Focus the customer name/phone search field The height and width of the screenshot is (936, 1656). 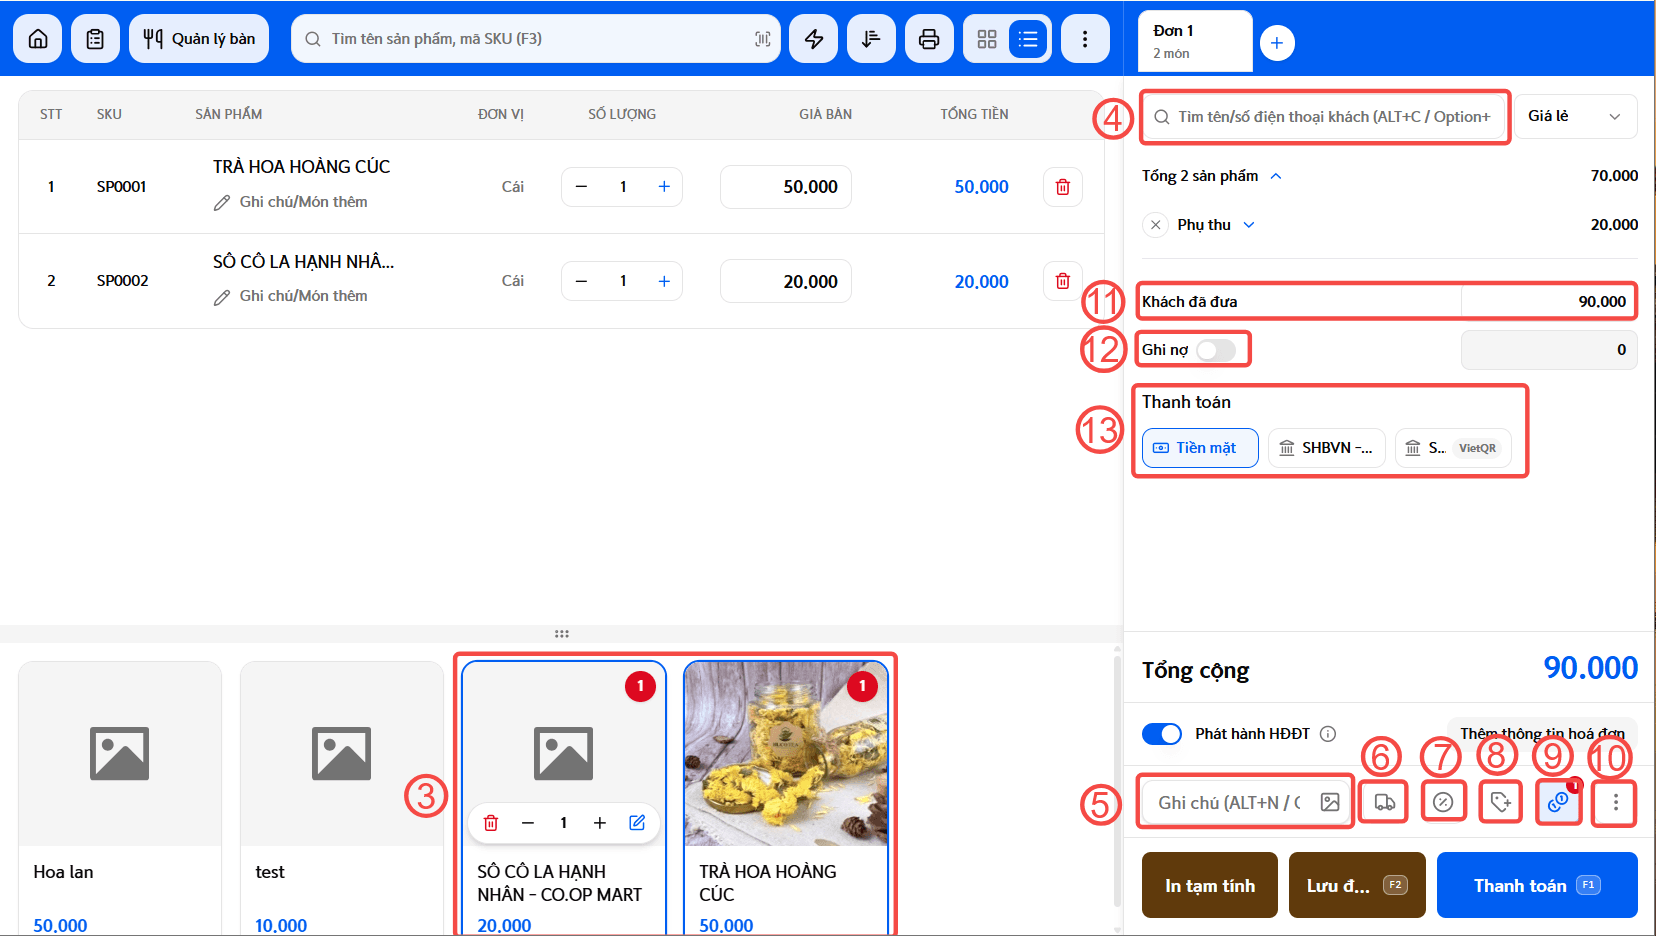[x=1324, y=117]
